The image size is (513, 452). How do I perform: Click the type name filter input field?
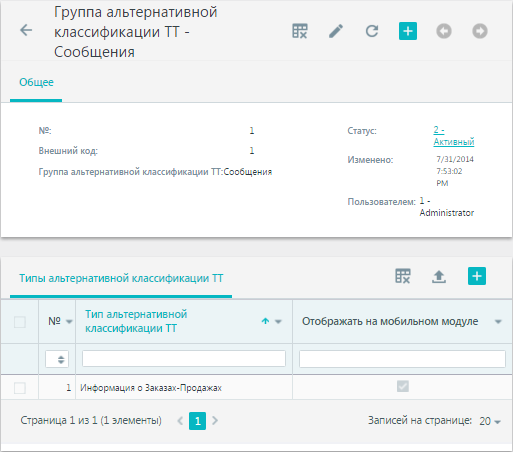(x=184, y=359)
